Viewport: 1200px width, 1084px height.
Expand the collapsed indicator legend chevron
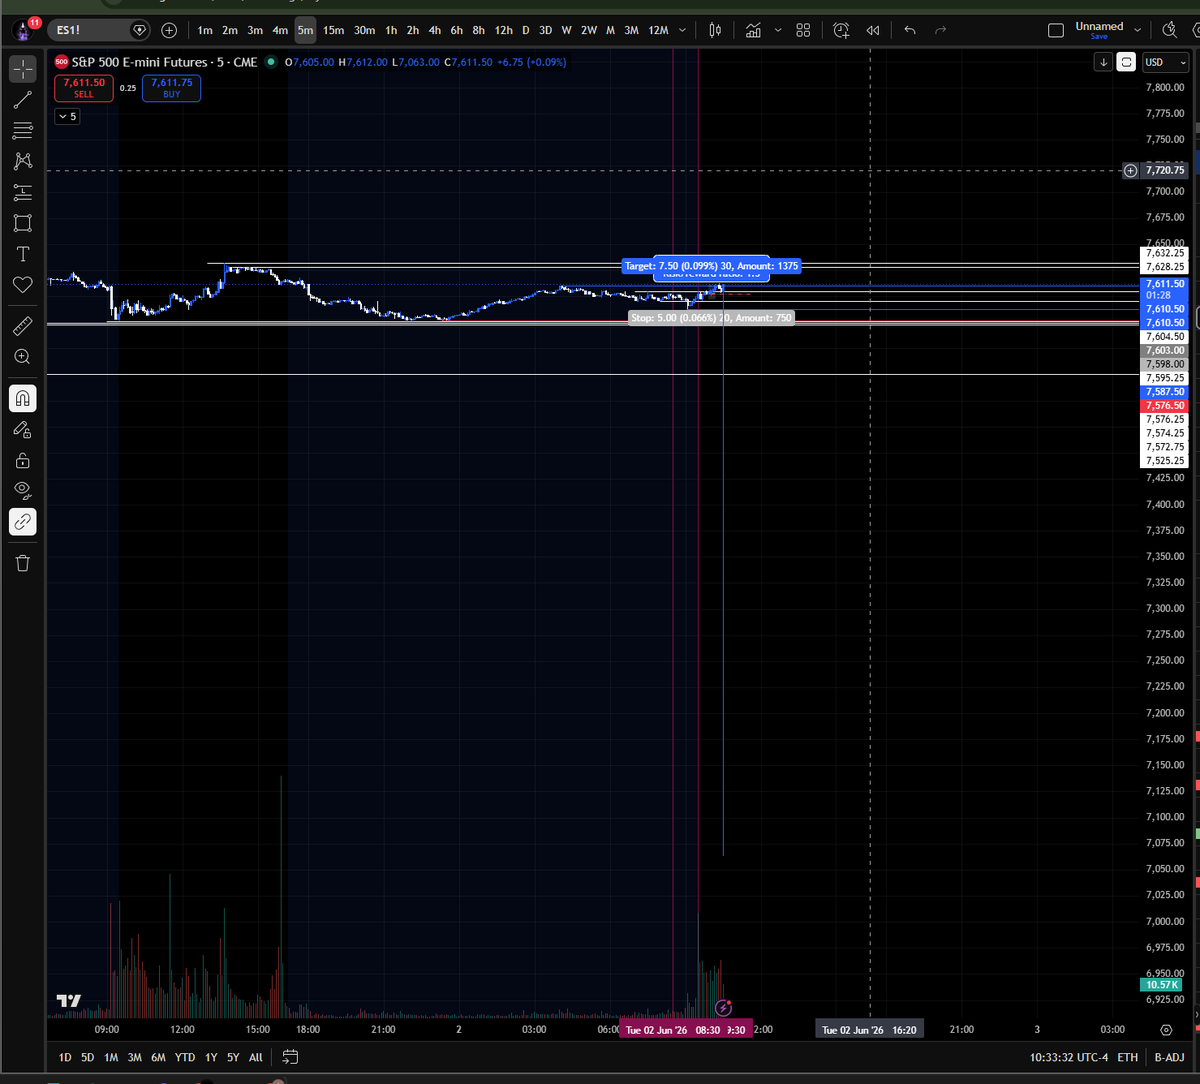[66, 116]
